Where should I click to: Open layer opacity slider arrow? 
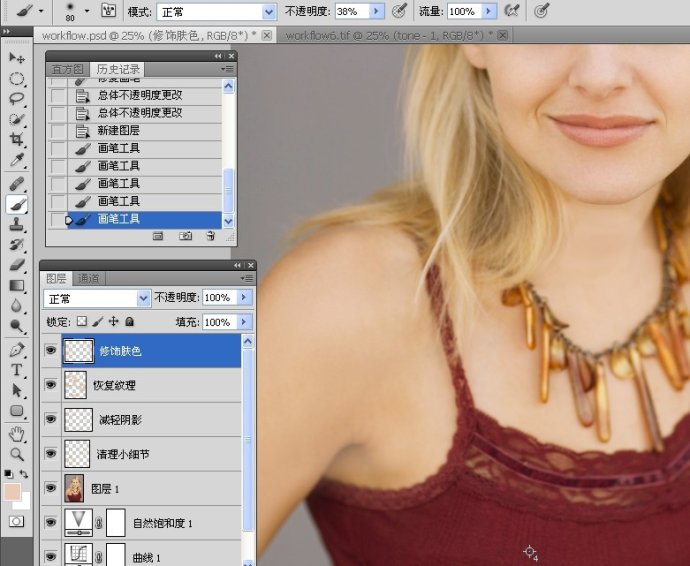(244, 298)
